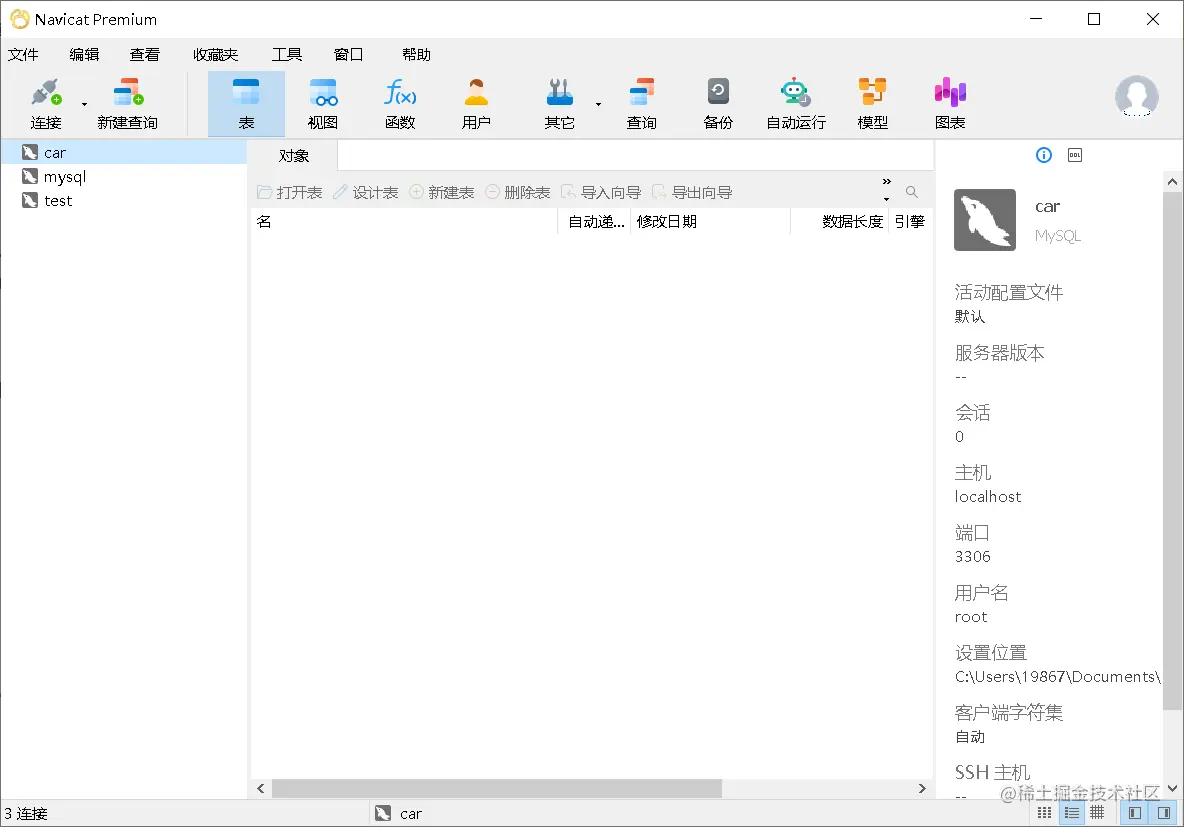Sort by Auto Increment (自动递...) column header
The width and height of the screenshot is (1184, 827).
click(596, 221)
